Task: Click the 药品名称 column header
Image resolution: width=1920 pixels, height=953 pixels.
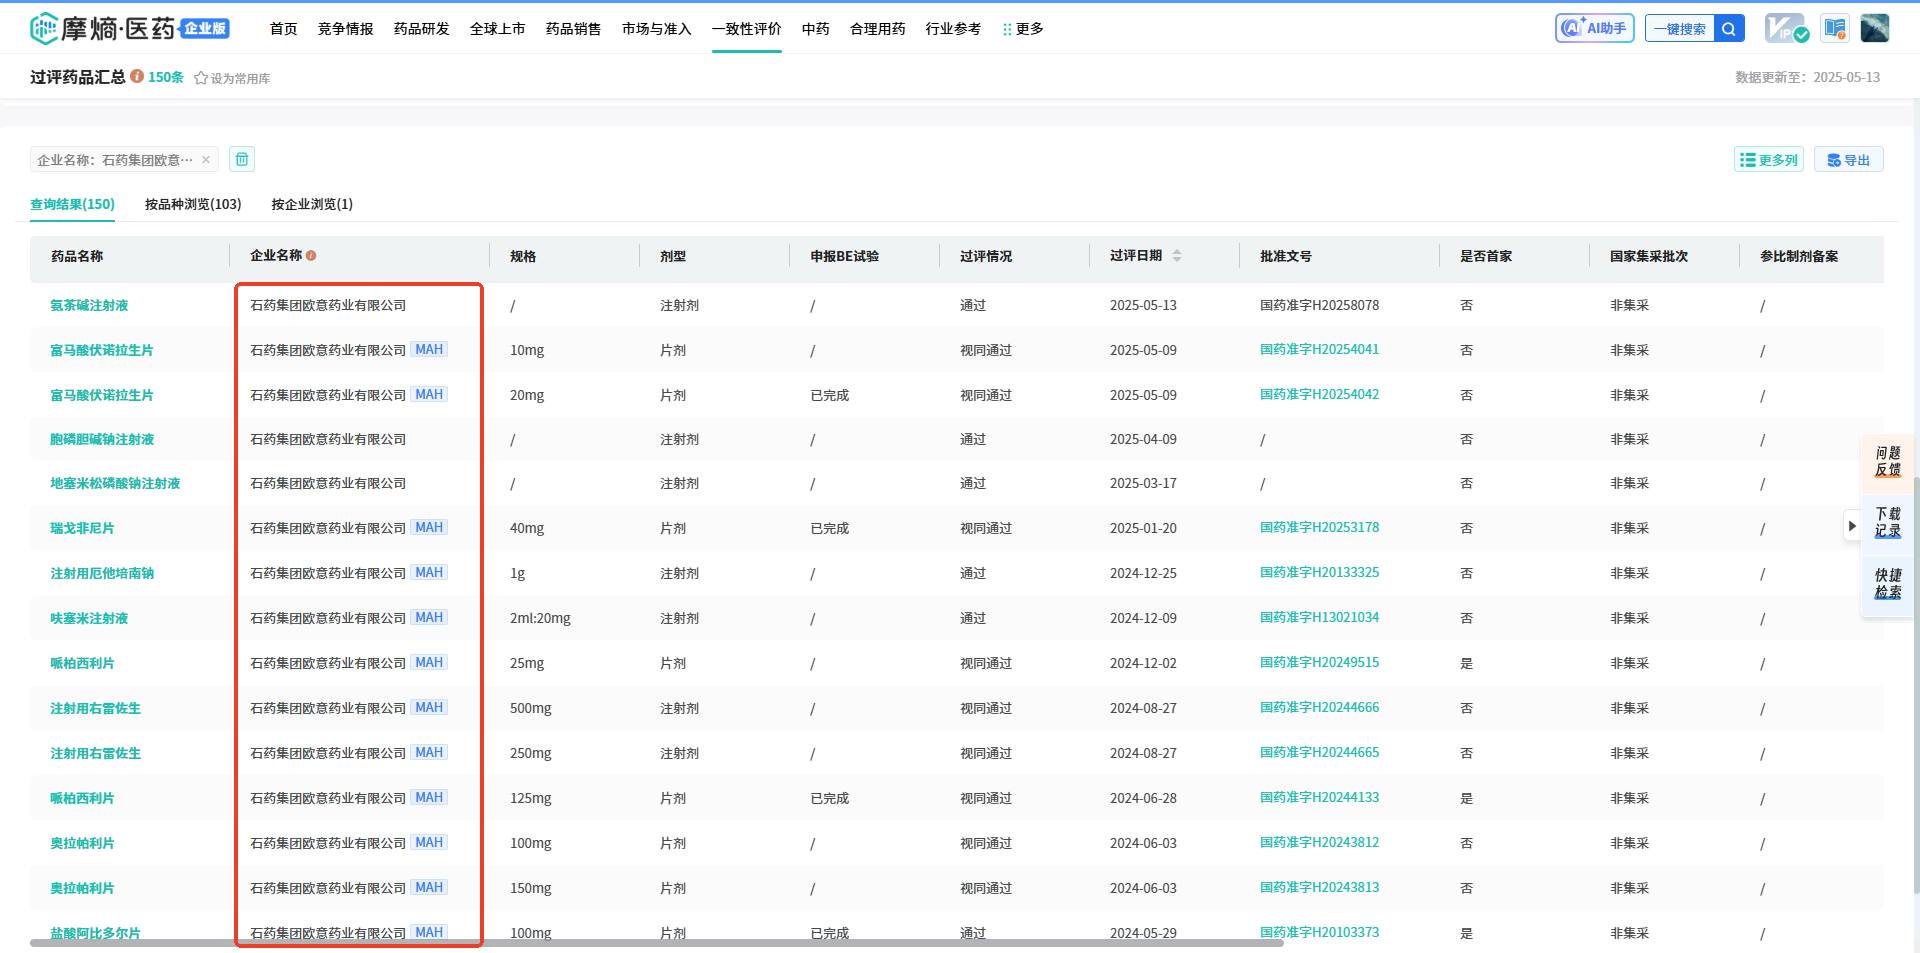Action: click(x=77, y=257)
